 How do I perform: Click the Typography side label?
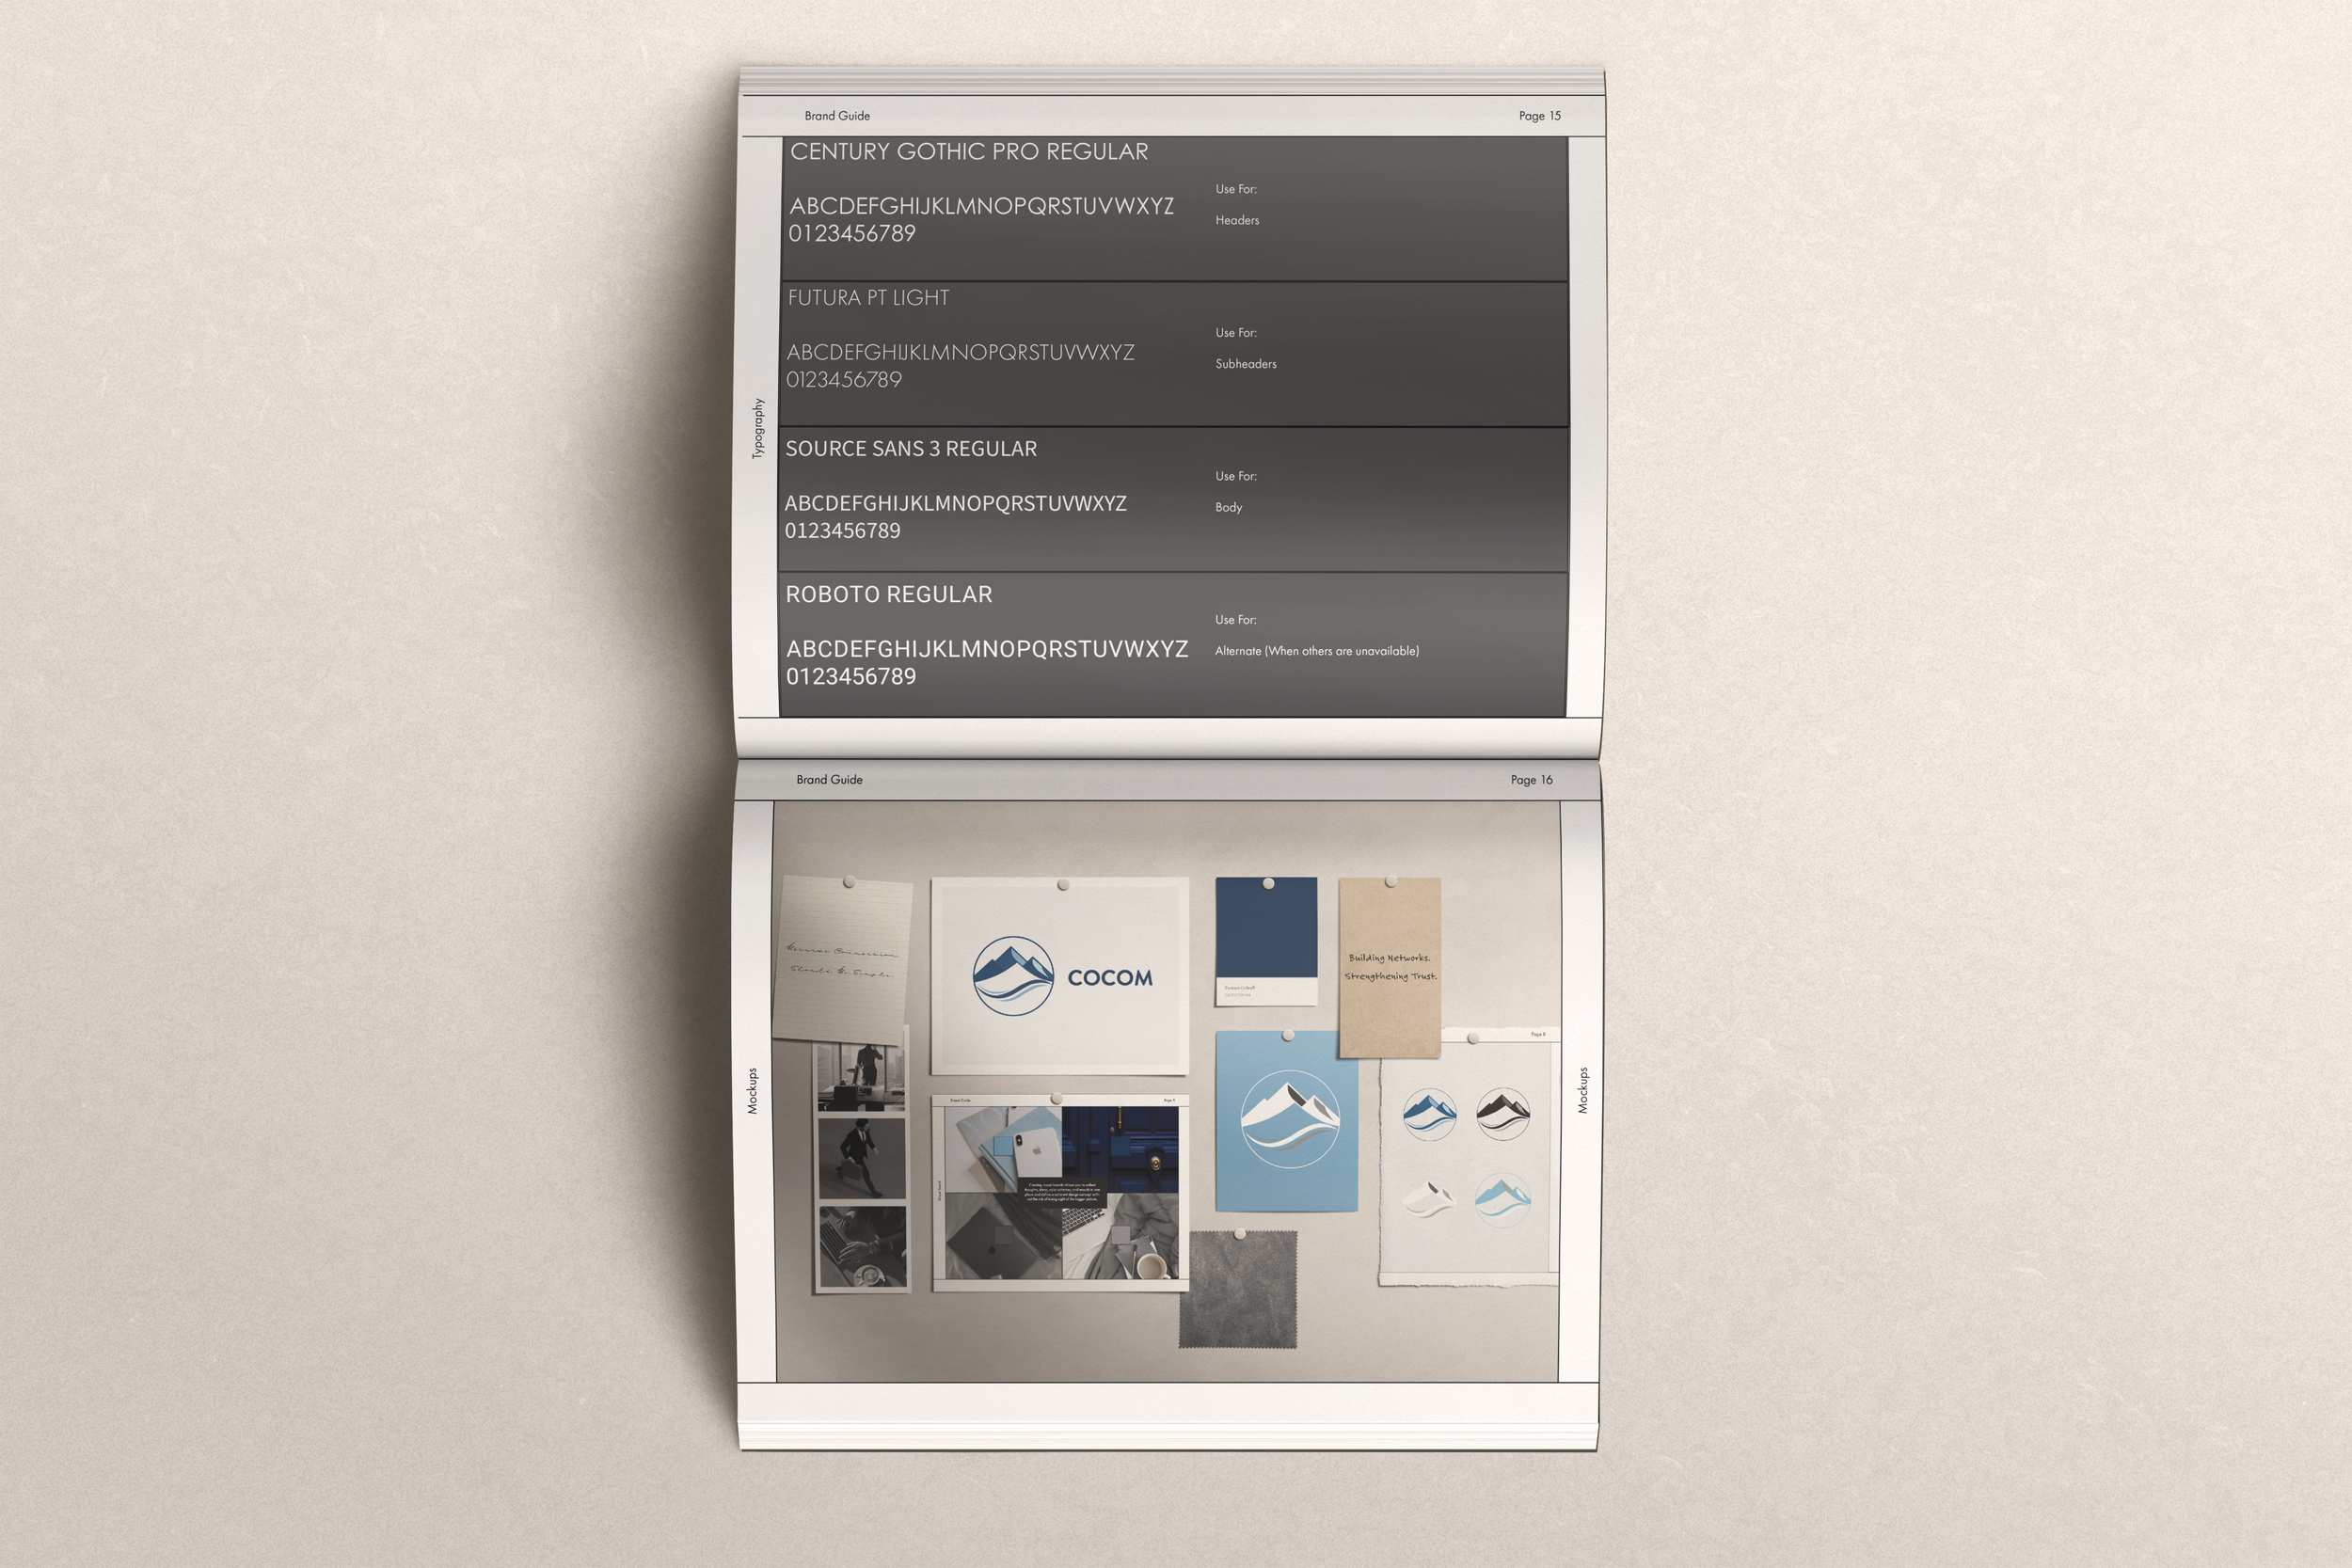[758, 428]
